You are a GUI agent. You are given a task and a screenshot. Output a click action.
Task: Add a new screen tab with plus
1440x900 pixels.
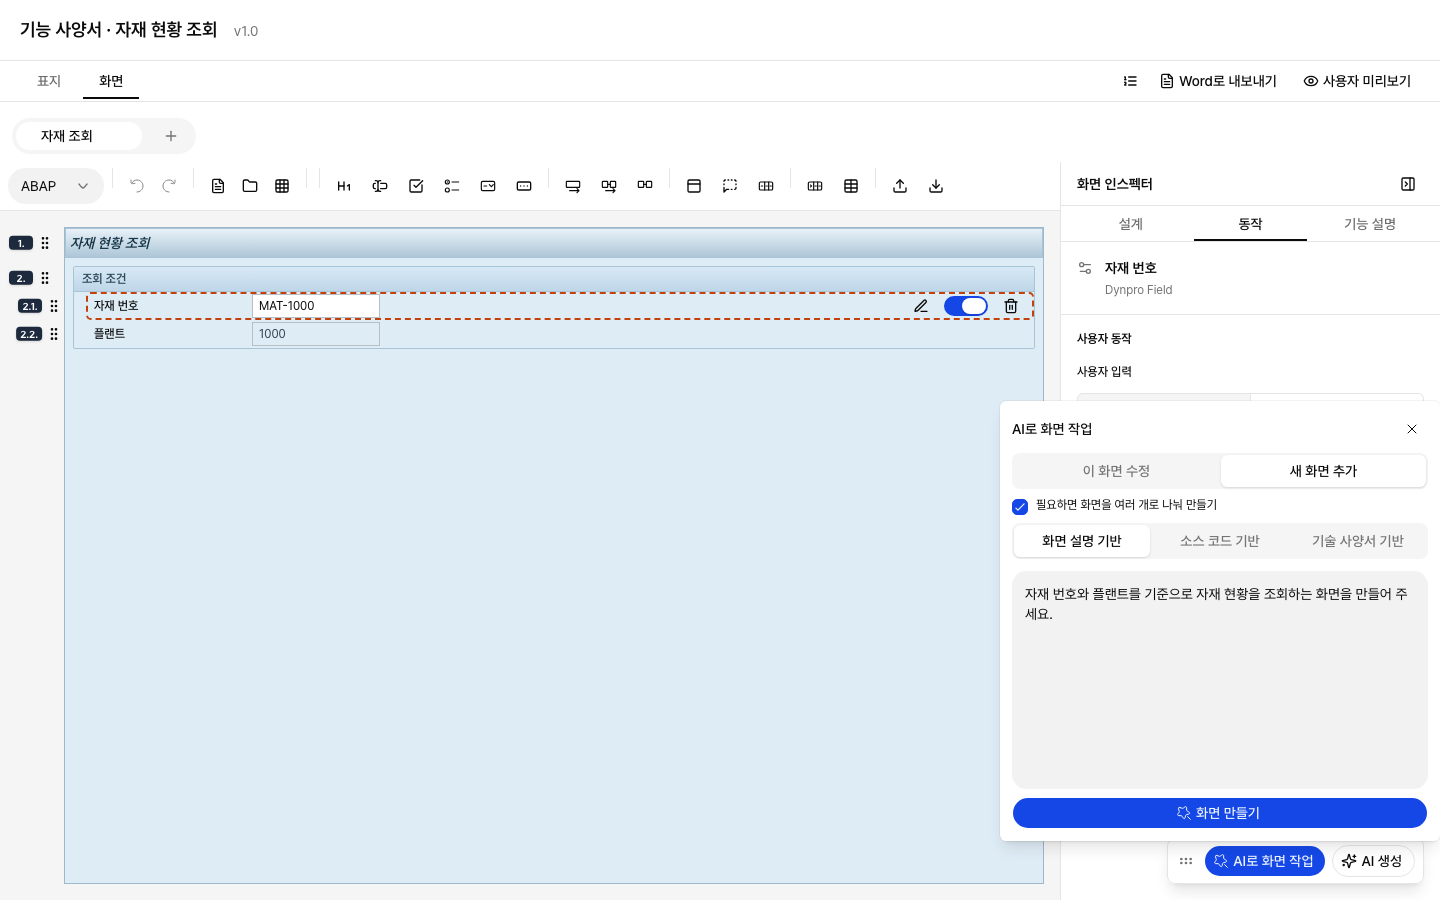click(x=171, y=136)
